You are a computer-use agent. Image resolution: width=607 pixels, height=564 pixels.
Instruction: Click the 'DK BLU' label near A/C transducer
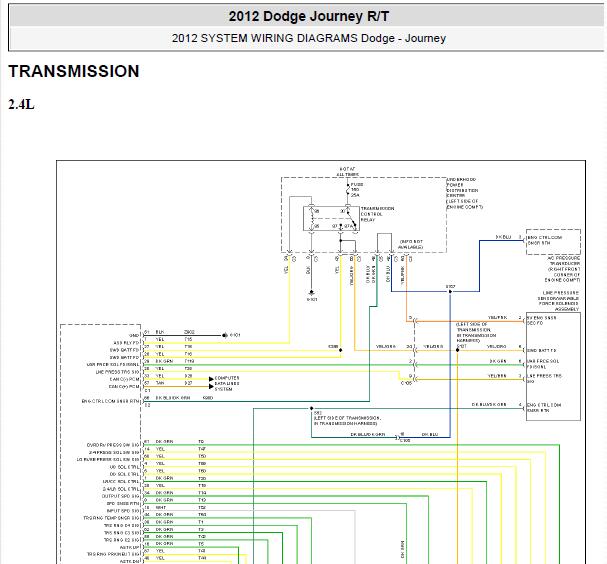tap(503, 237)
